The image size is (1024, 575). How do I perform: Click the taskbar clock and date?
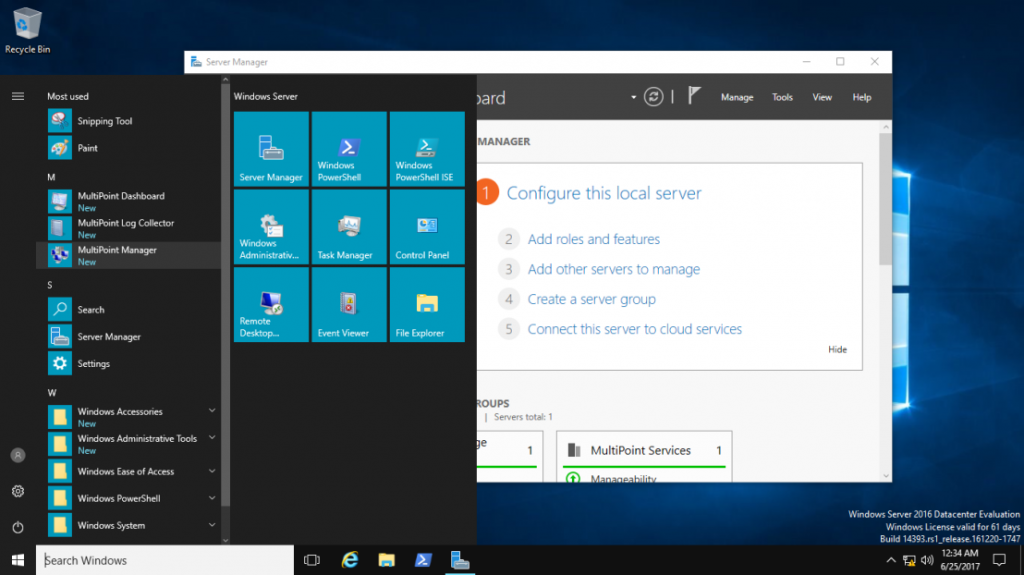click(960, 560)
